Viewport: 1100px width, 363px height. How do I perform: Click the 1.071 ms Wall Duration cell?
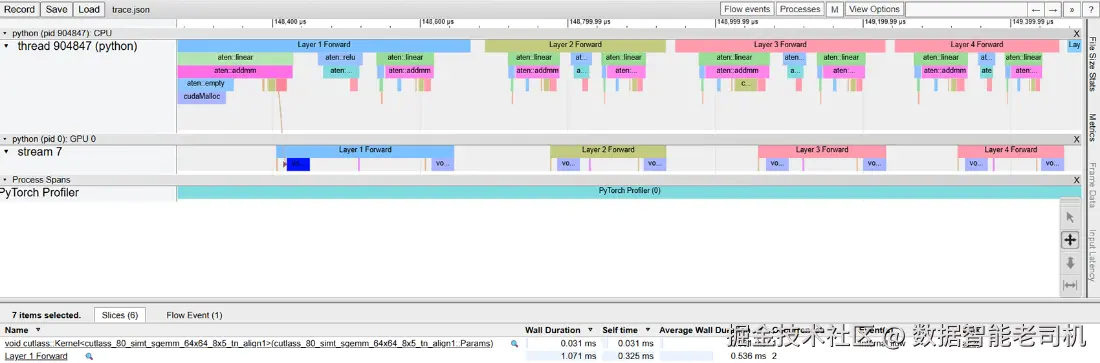click(x=563, y=356)
